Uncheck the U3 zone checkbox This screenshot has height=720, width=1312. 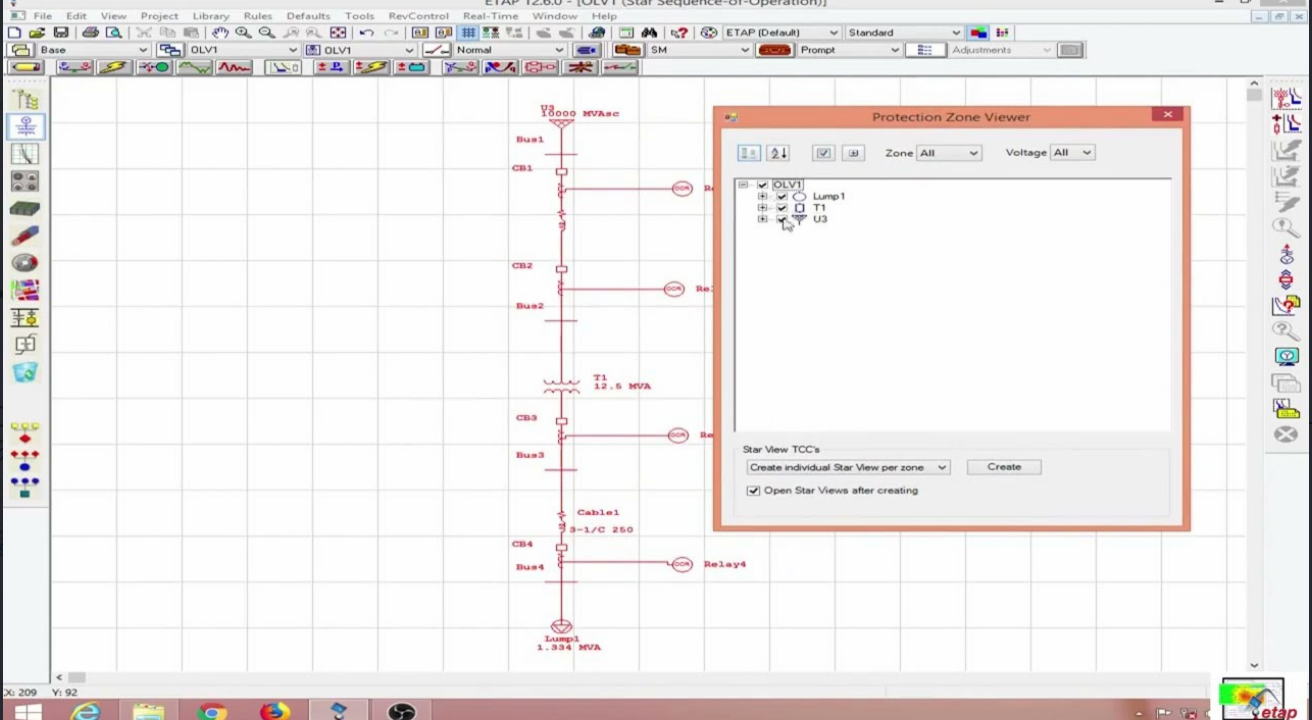click(782, 219)
